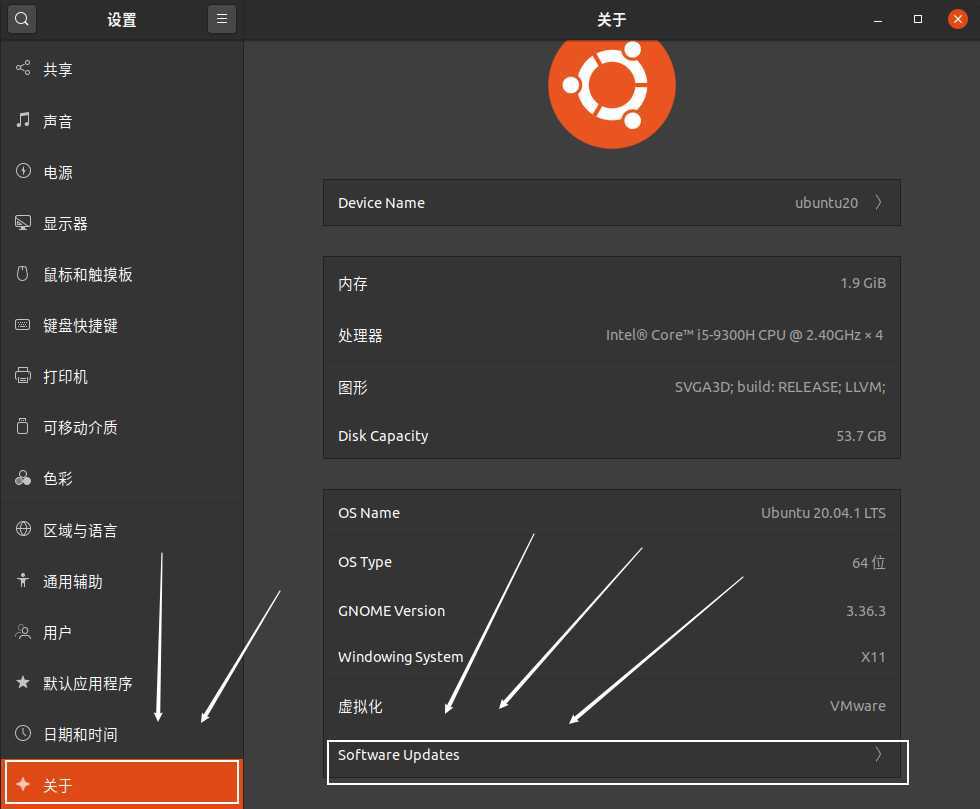Open 默认应用程序 default applications

tap(122, 683)
